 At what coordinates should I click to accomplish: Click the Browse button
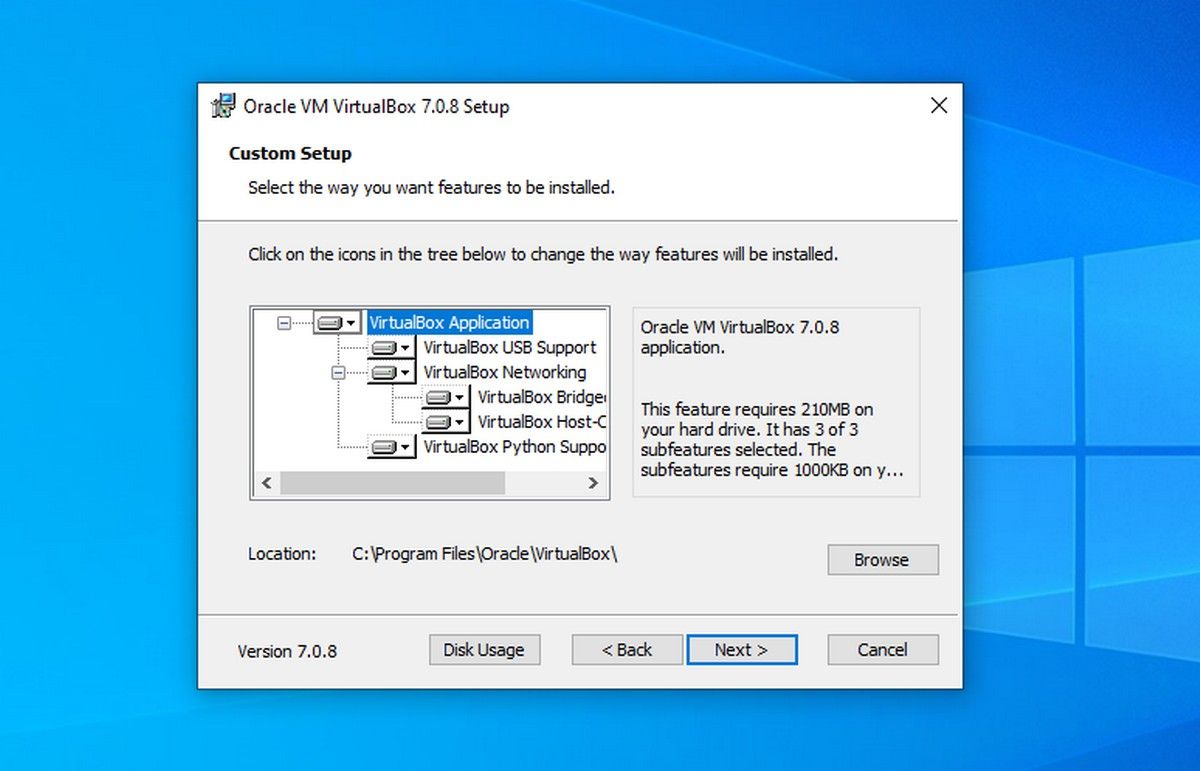tap(882, 559)
